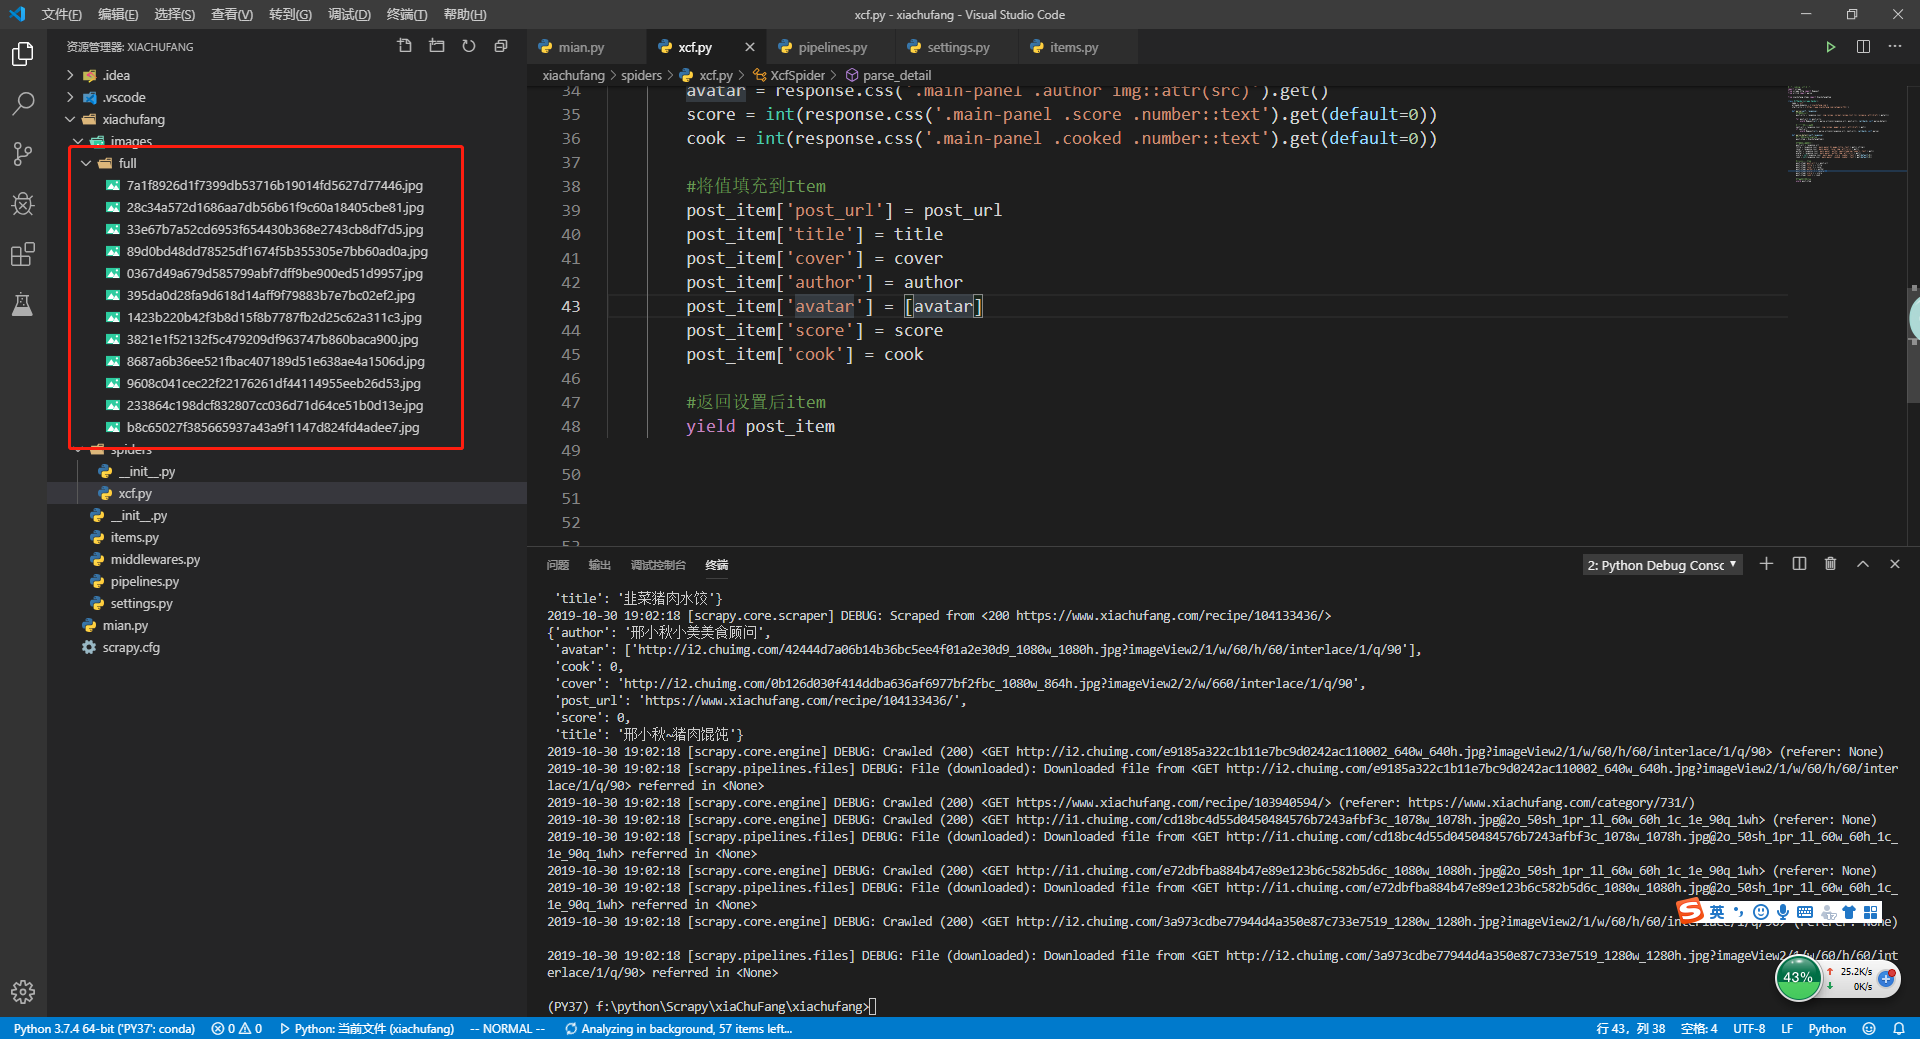Kill the active terminal
This screenshot has height=1039, width=1920.
pyautogui.click(x=1830, y=564)
